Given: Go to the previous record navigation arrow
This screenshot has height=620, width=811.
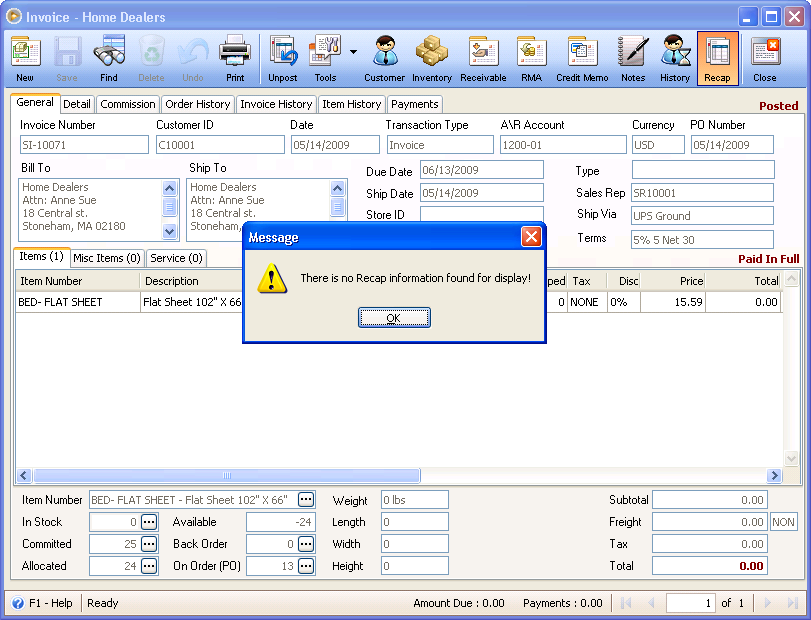Looking at the screenshot, I should click(x=651, y=603).
